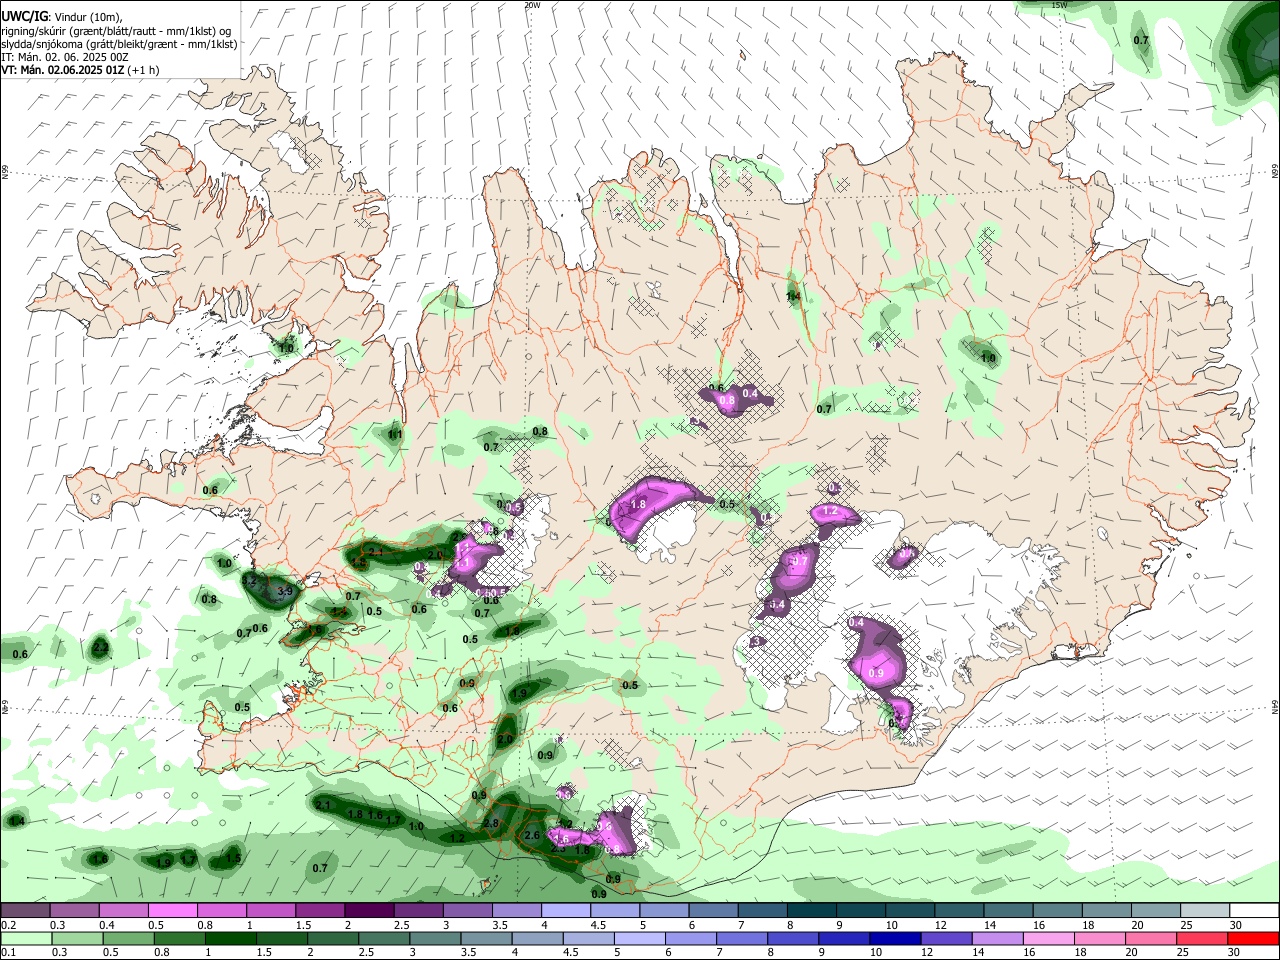Click the pale green 0.1 swatch in the lower legend row

(25, 938)
